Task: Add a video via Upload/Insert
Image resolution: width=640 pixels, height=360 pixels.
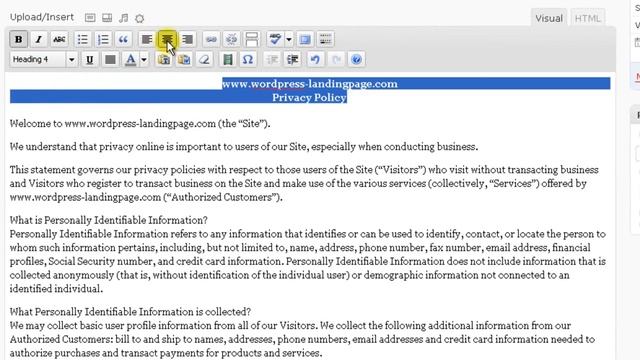Action: (107, 18)
